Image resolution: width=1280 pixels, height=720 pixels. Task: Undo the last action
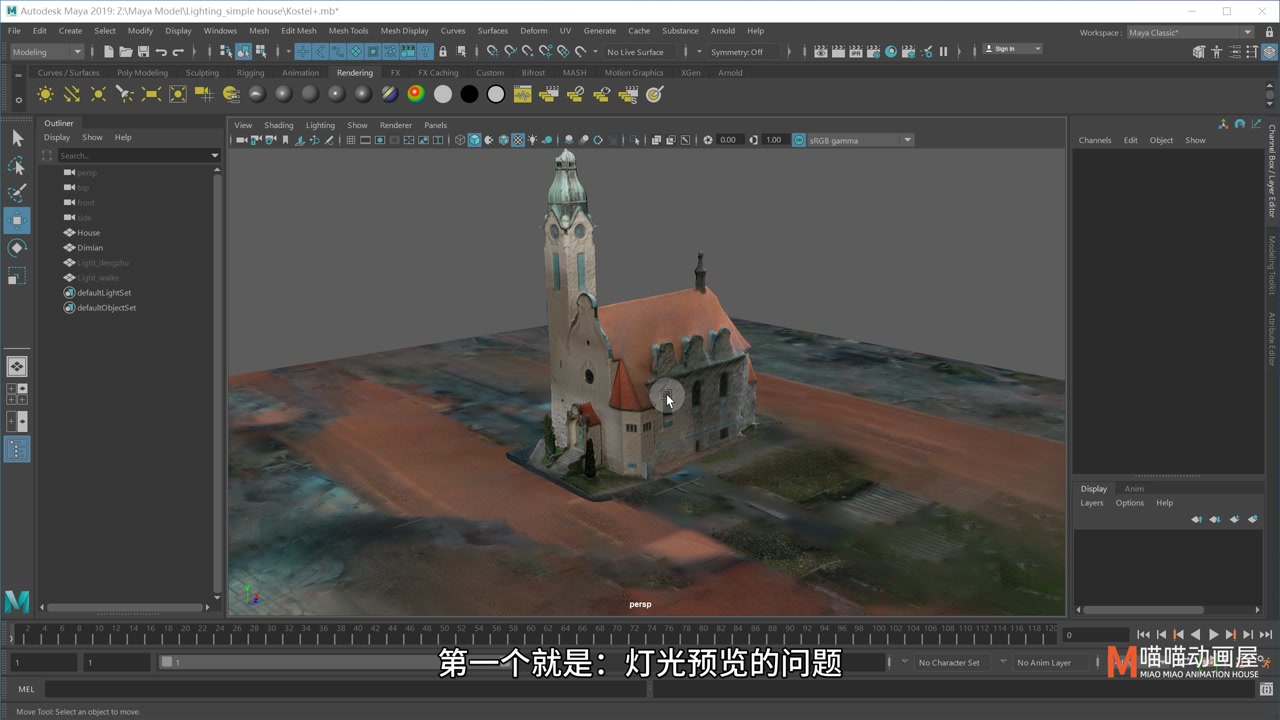[x=161, y=52]
